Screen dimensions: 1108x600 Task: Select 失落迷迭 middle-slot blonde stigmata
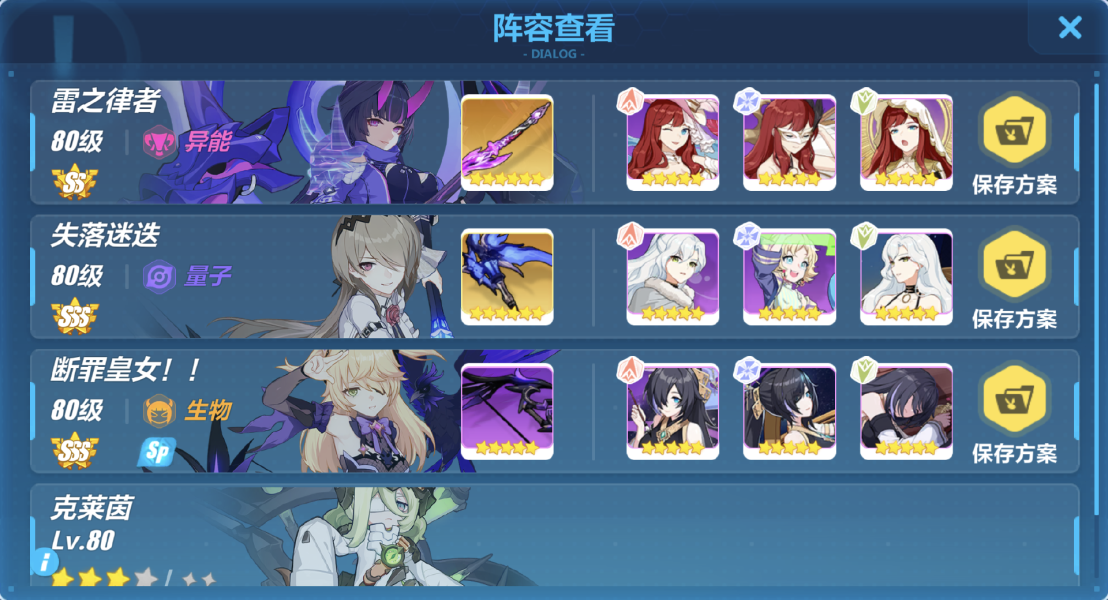click(x=789, y=277)
